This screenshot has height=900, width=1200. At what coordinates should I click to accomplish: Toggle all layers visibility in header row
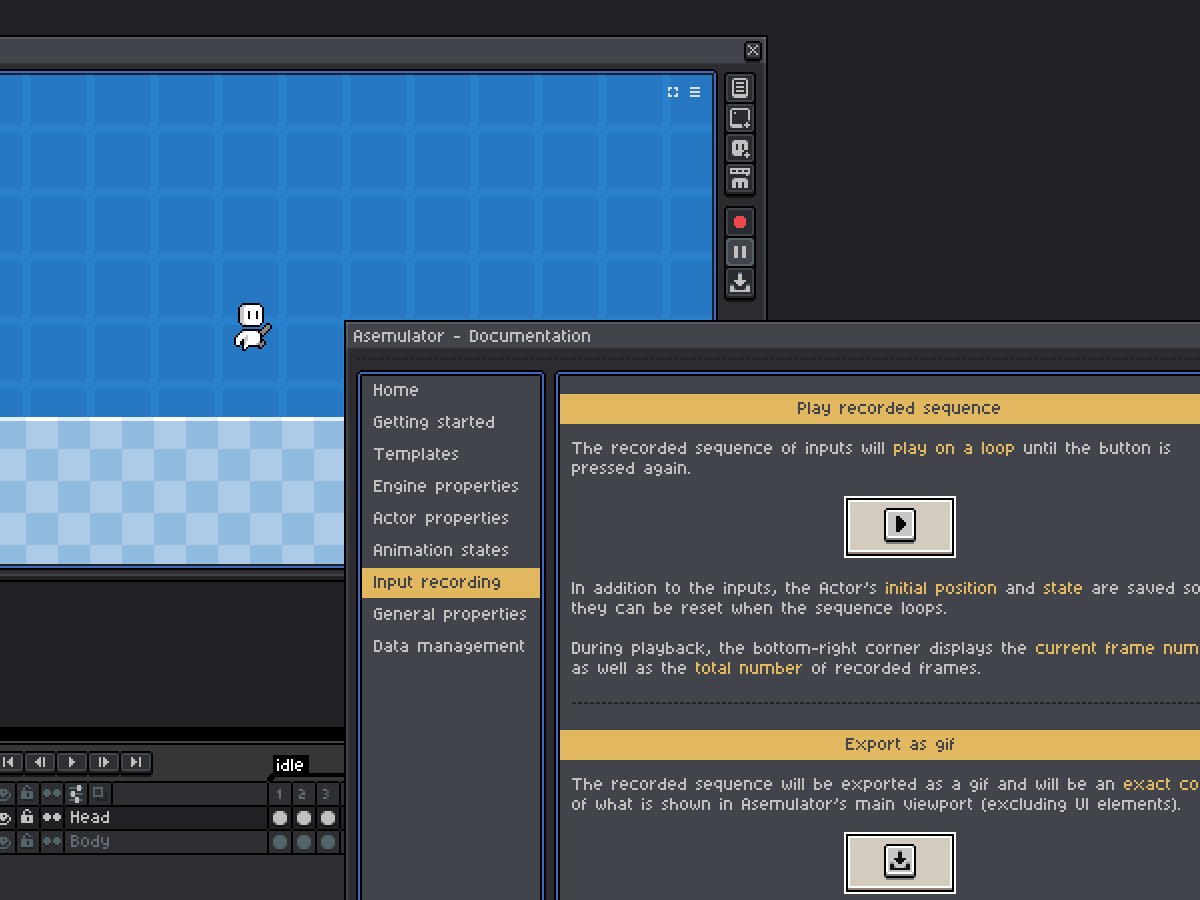(5, 794)
